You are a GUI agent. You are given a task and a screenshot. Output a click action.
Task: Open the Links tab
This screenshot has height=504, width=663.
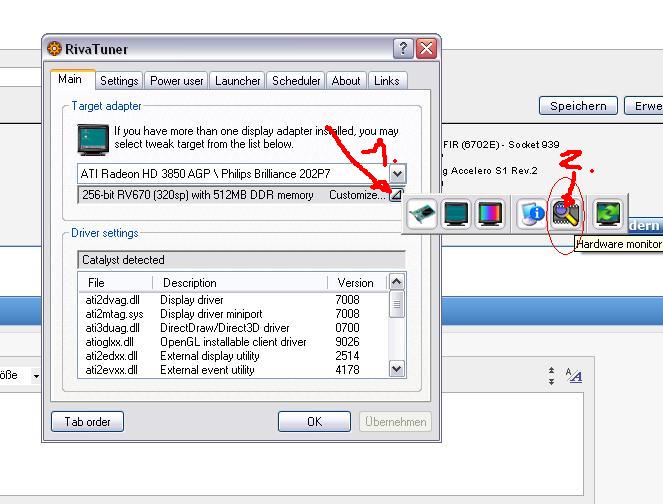(386, 81)
